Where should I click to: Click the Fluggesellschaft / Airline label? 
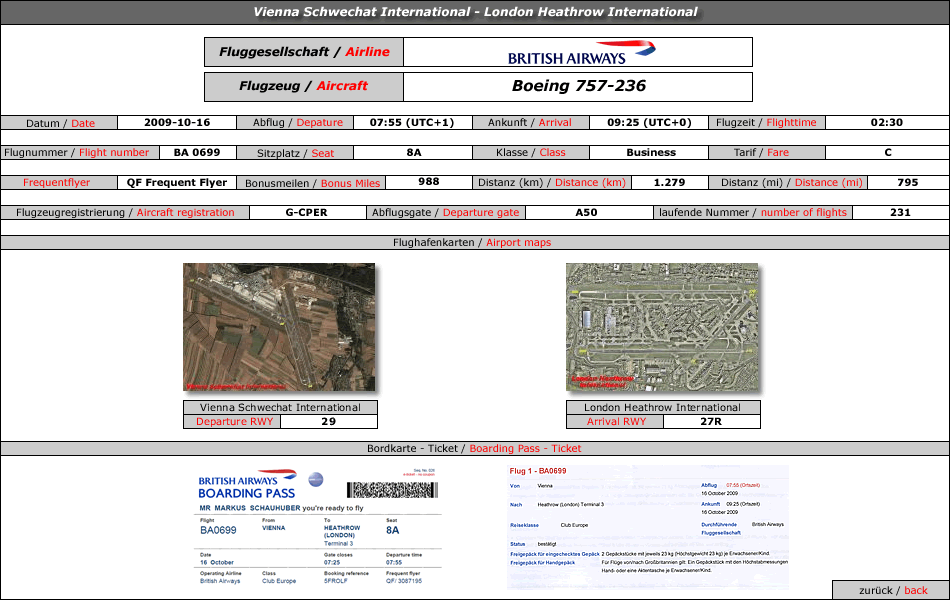(x=304, y=52)
